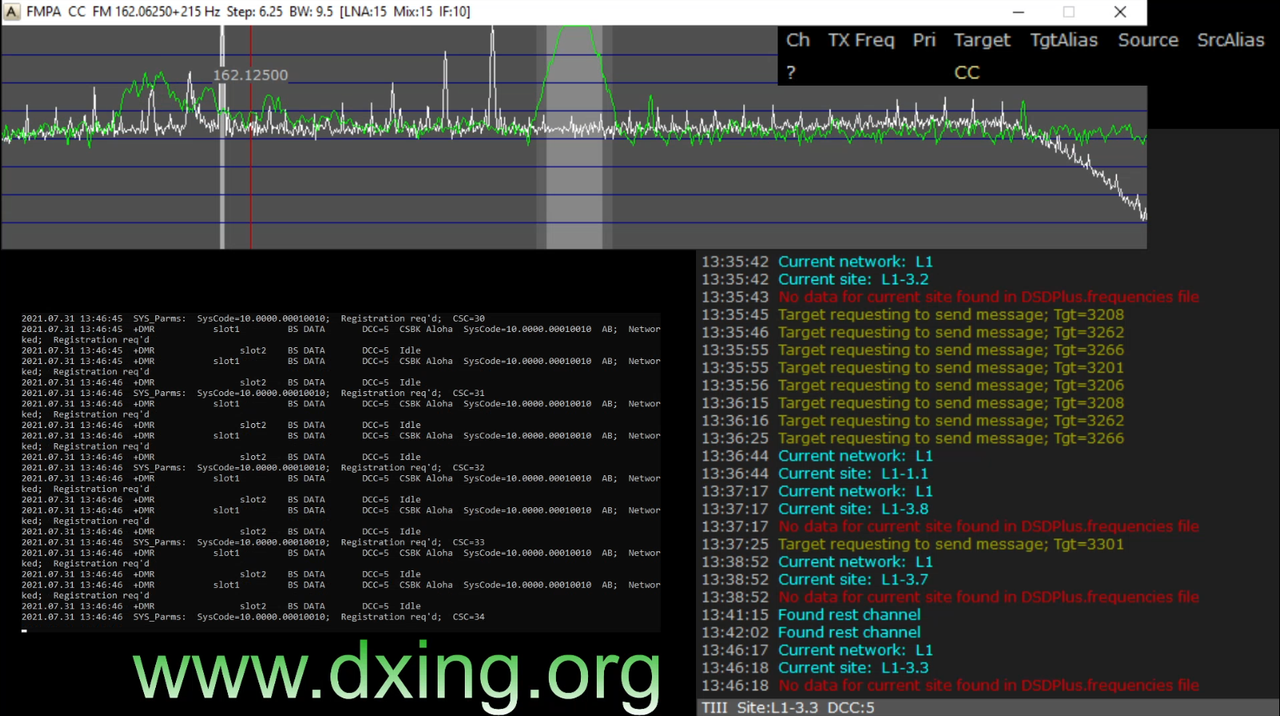Minimize the FMPA window

click(1018, 12)
